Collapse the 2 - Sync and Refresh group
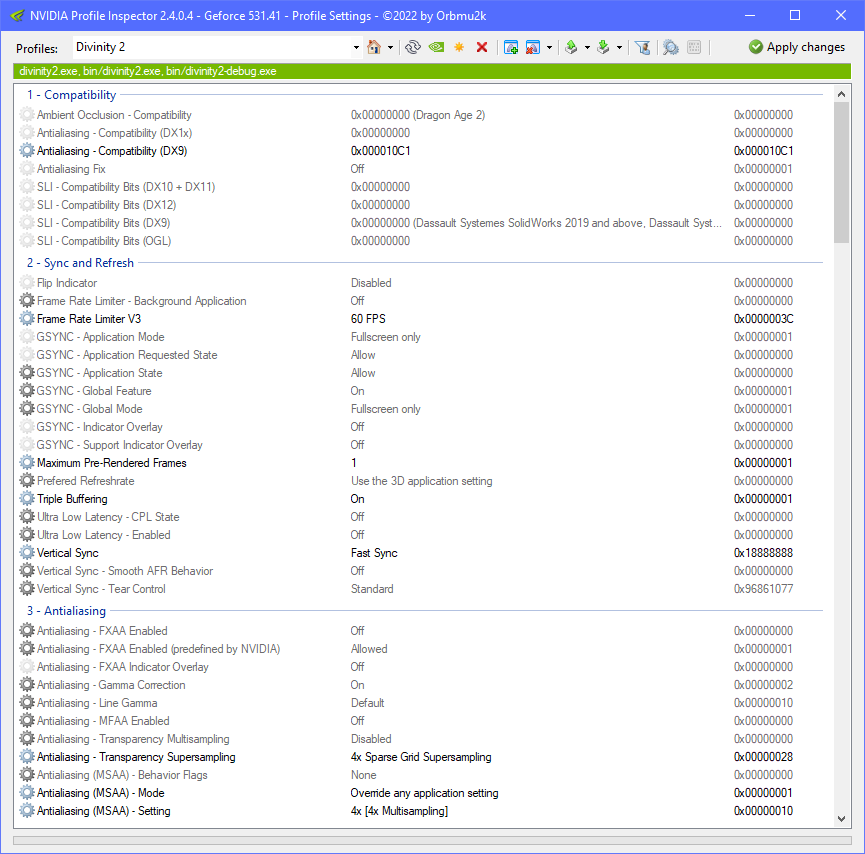Viewport: 865px width, 854px height. [81, 263]
